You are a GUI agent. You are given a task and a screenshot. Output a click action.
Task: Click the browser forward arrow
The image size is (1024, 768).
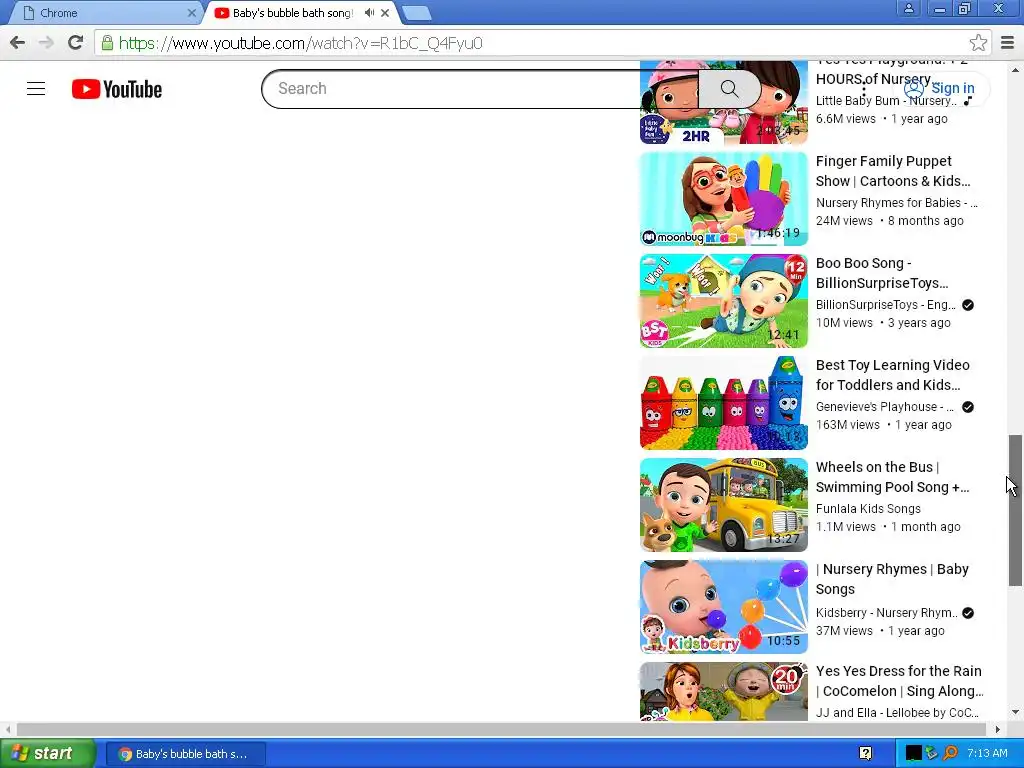(46, 43)
